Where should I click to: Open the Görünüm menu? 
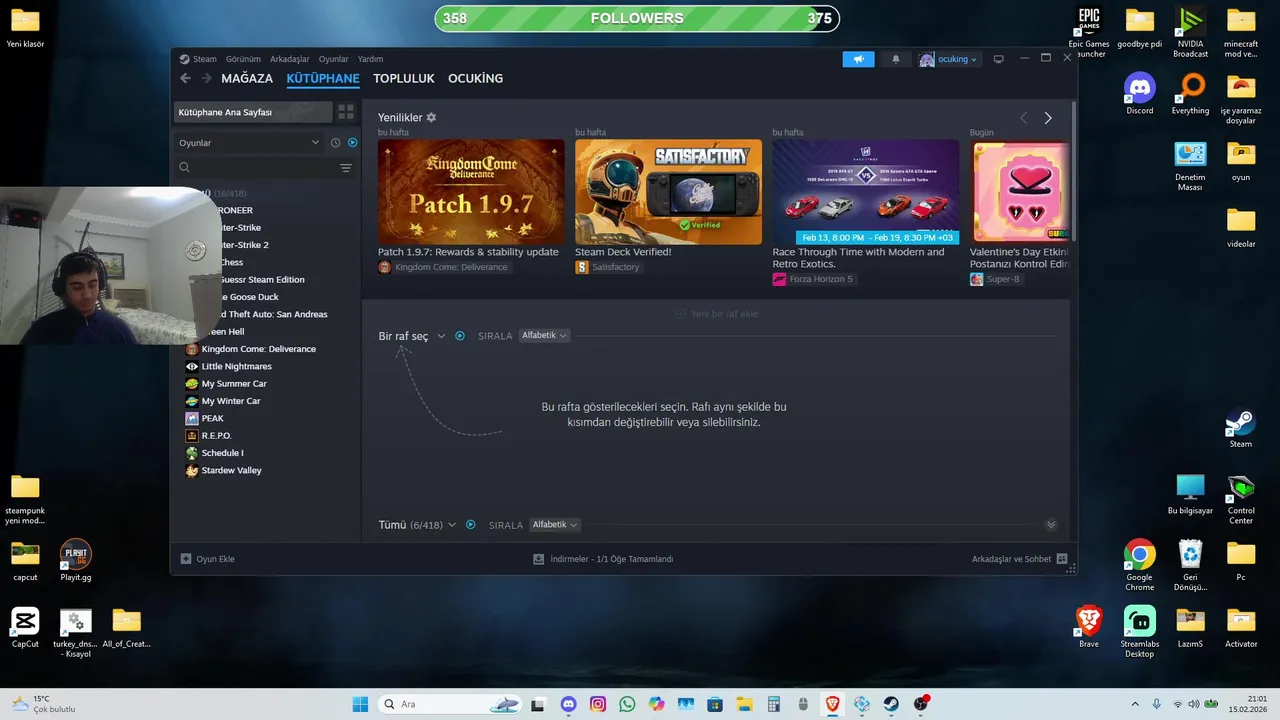point(243,59)
